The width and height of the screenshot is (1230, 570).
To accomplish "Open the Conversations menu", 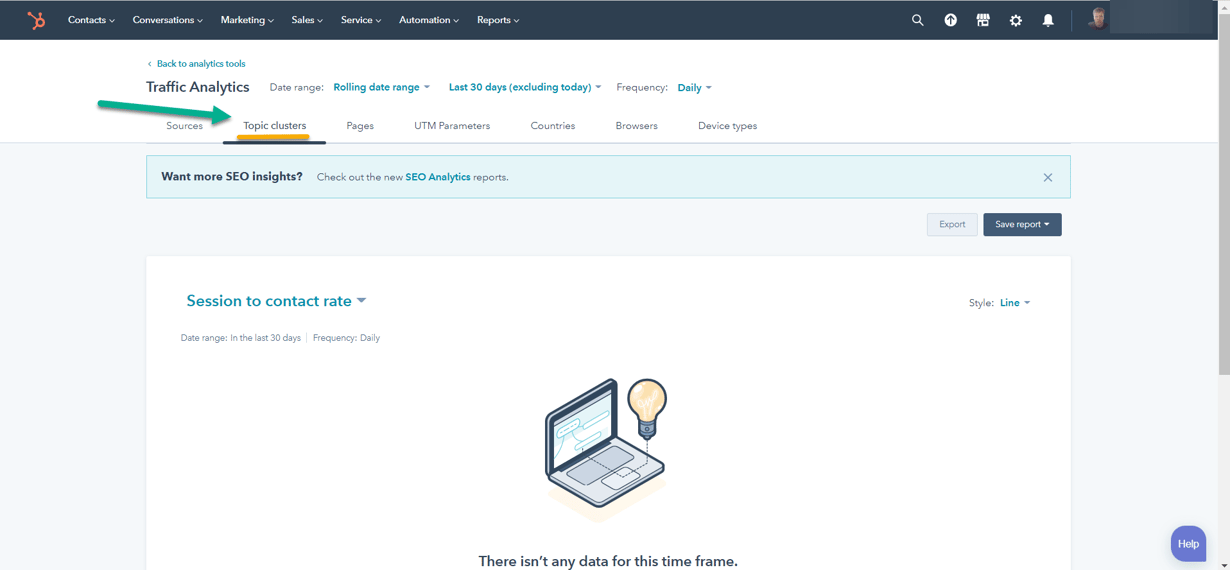I will 167,20.
